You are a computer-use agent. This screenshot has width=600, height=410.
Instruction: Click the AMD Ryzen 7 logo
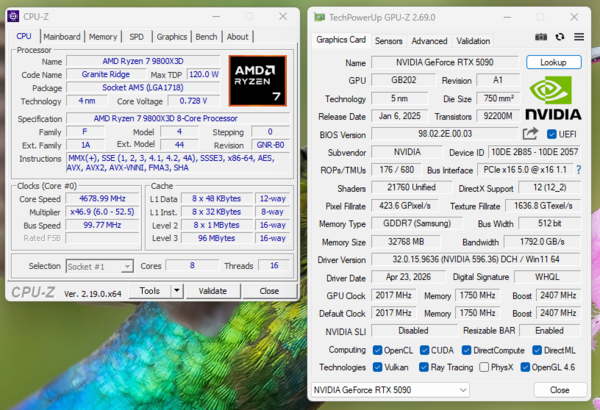pyautogui.click(x=258, y=81)
